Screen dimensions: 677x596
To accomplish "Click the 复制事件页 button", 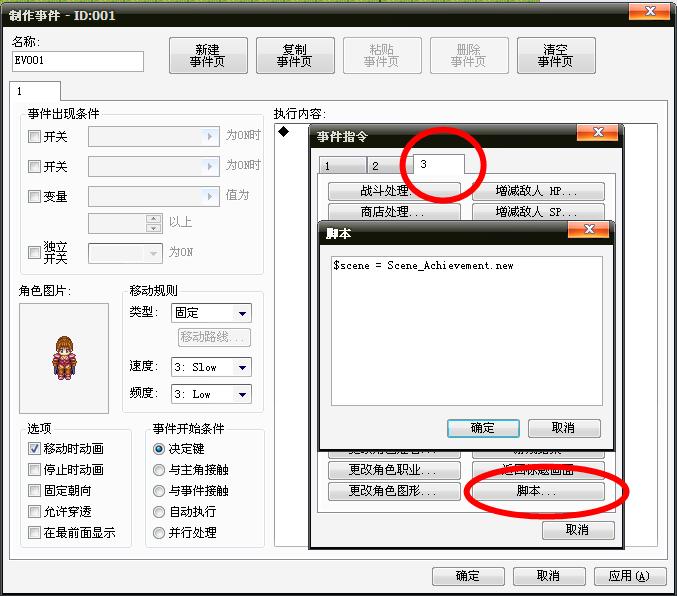I will (295, 56).
